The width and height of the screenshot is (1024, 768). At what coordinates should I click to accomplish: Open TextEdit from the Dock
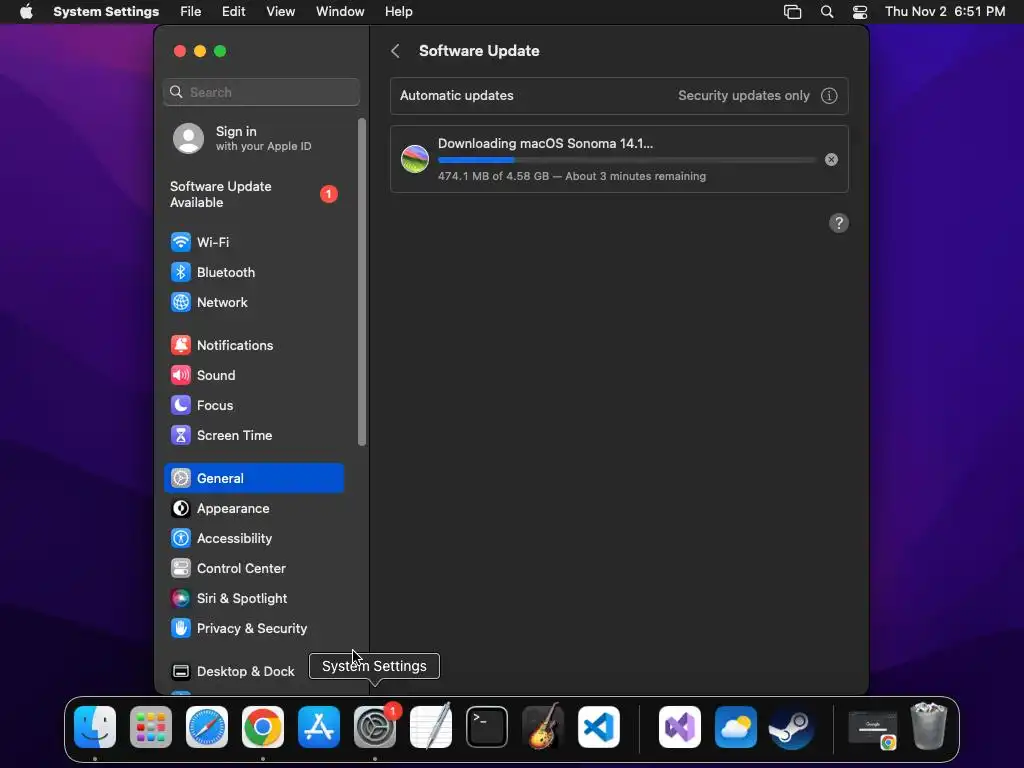431,727
